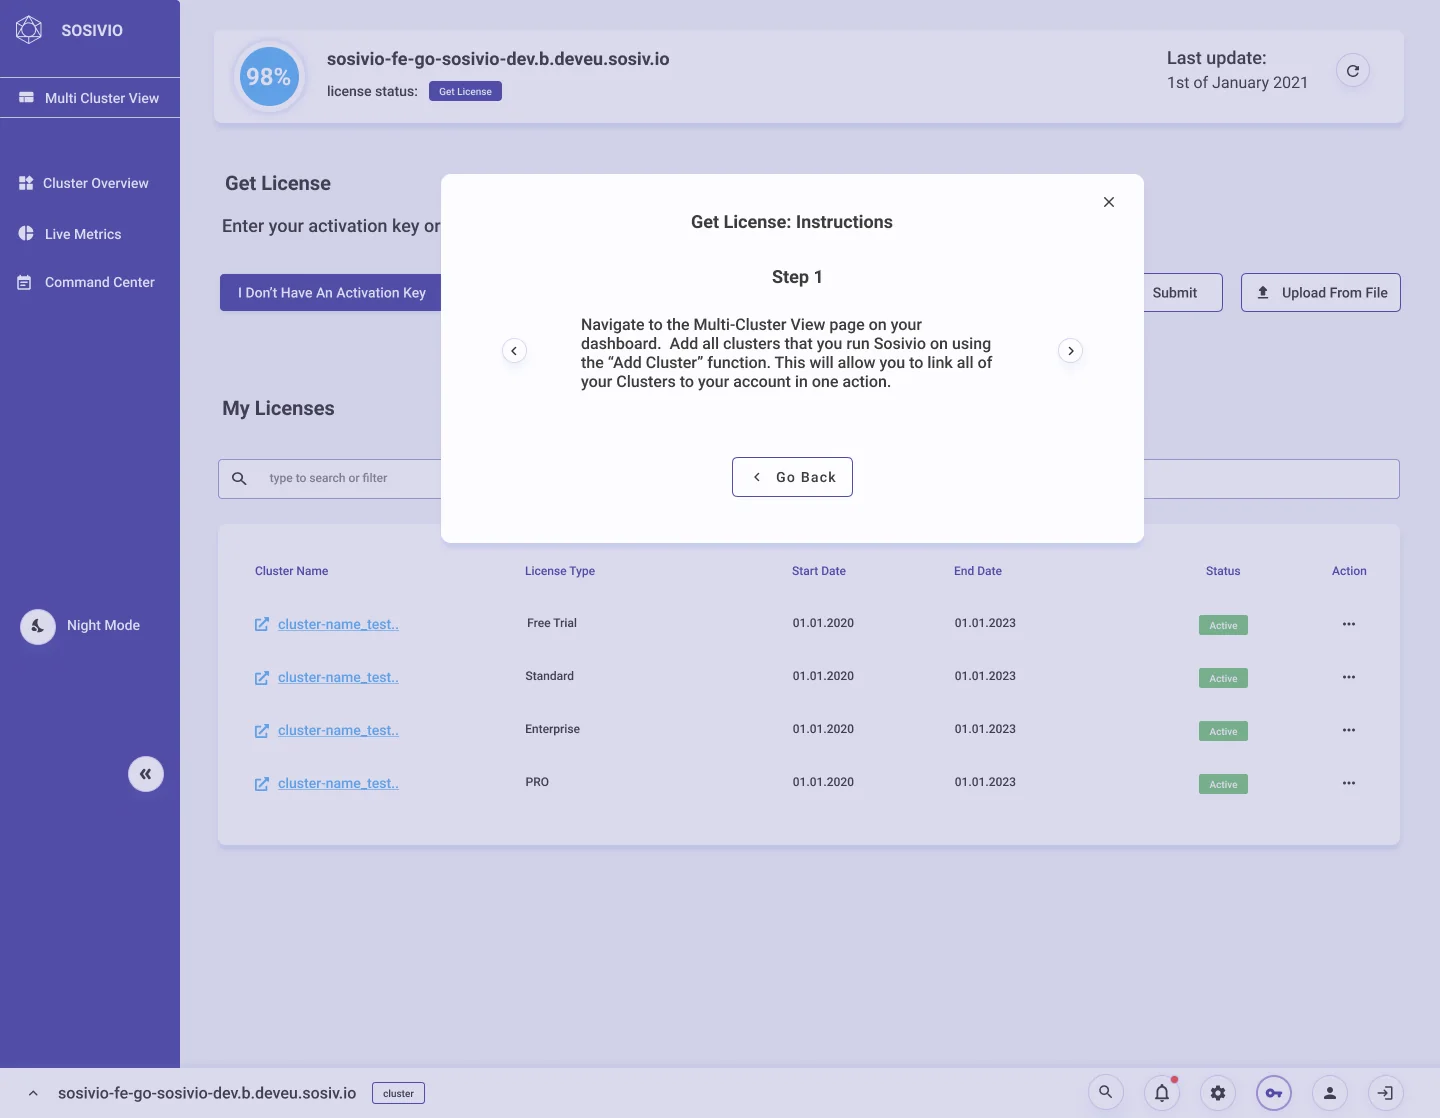Screen dimensions: 1440x1118
Task: Click the cluster tag in bottom bar
Action: click(398, 1093)
